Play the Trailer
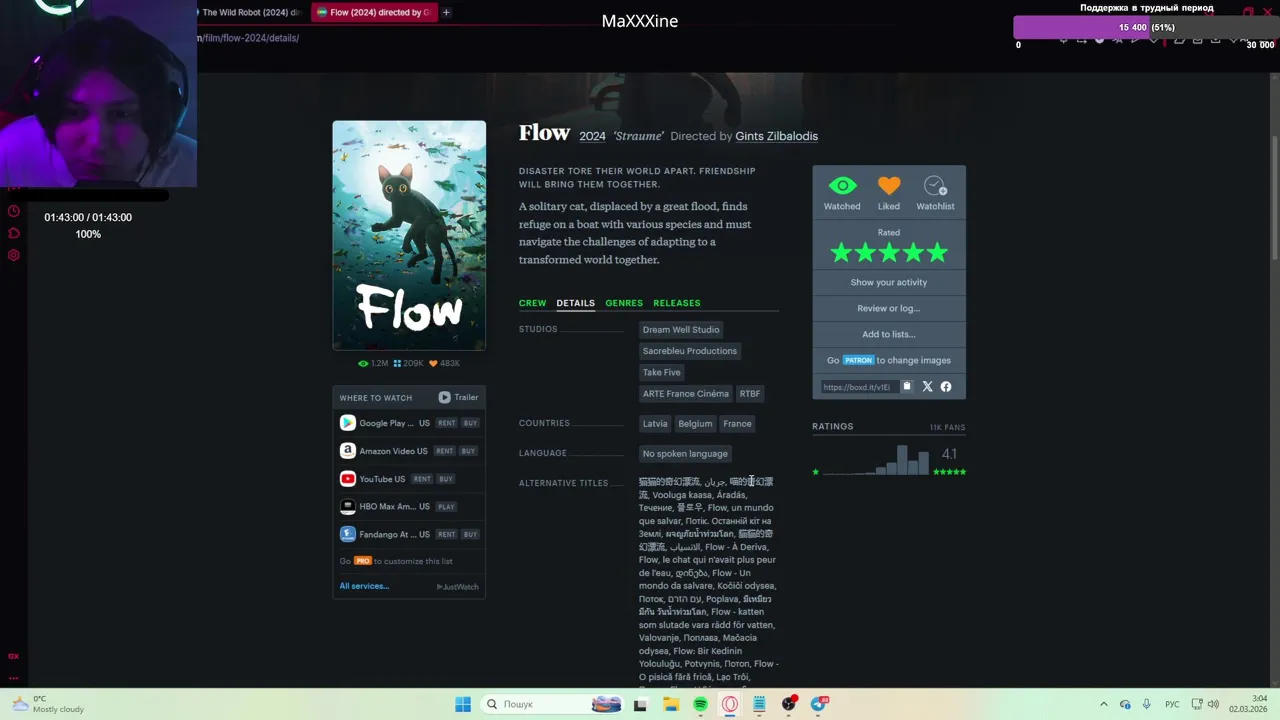This screenshot has height=720, width=1280. (458, 397)
